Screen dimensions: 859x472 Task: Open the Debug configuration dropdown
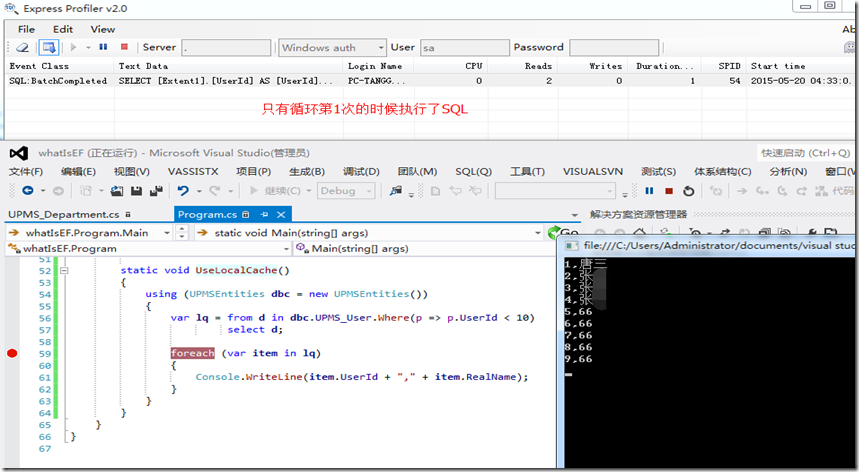click(x=346, y=191)
